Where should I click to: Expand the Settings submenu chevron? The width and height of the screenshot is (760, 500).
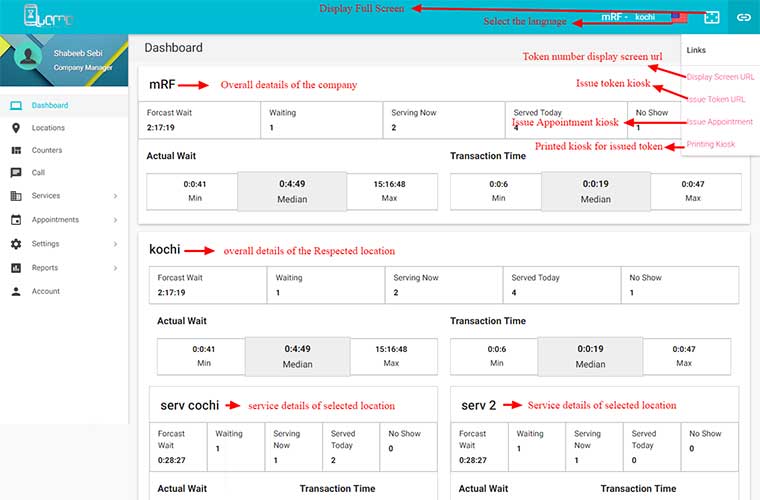pyautogui.click(x=115, y=244)
